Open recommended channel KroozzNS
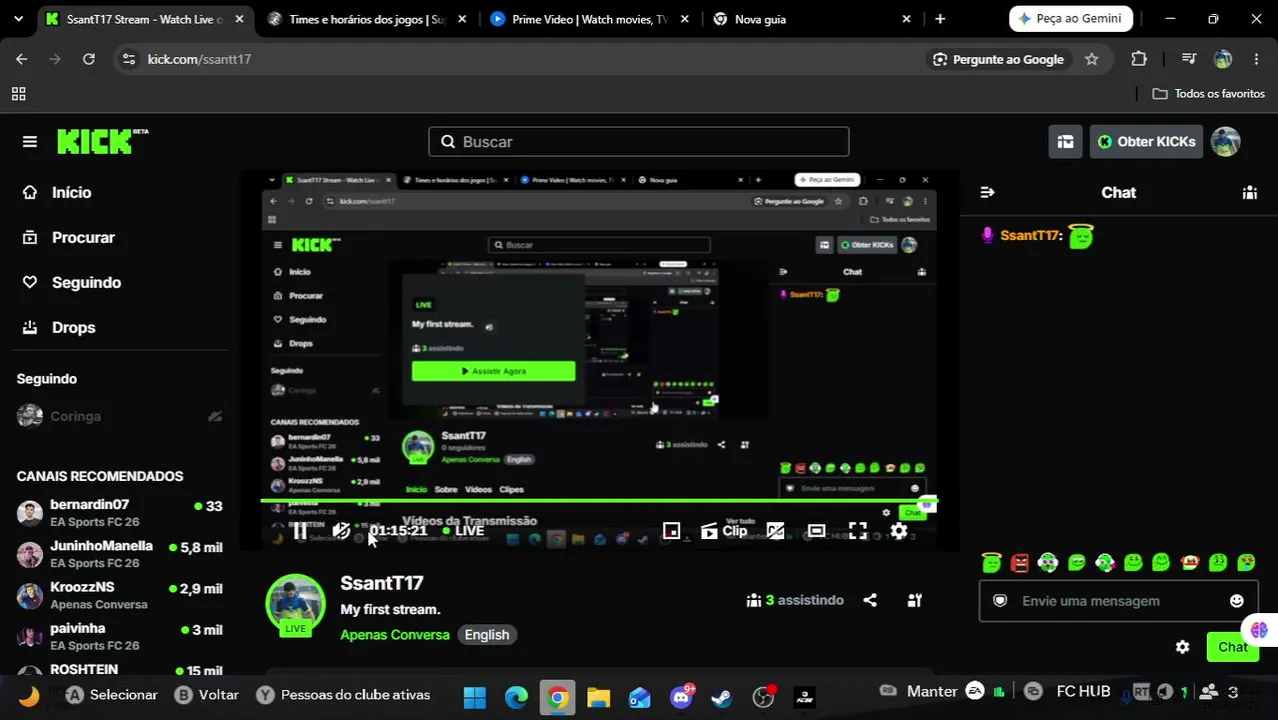This screenshot has width=1278, height=720. tap(119, 595)
